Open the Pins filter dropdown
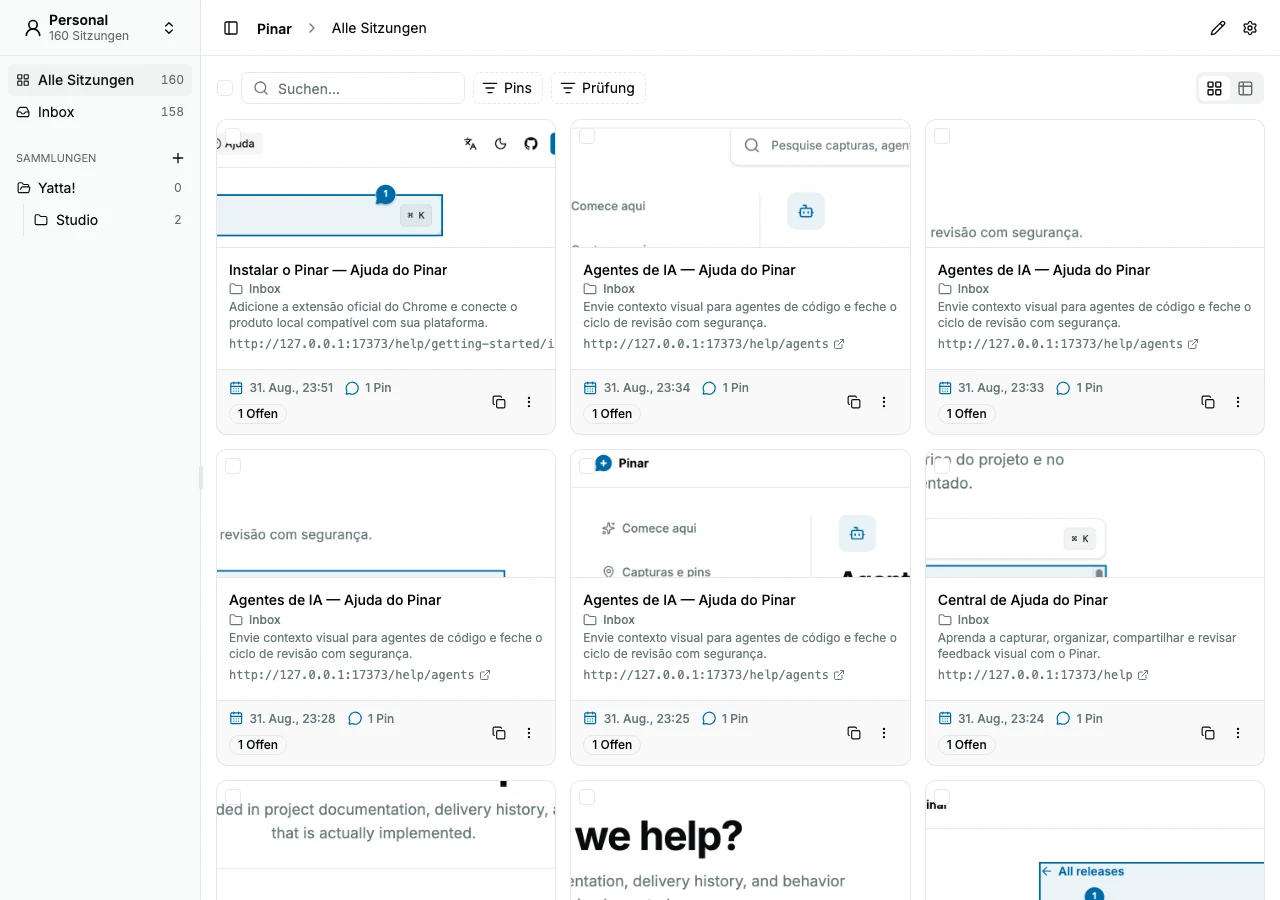 (508, 88)
